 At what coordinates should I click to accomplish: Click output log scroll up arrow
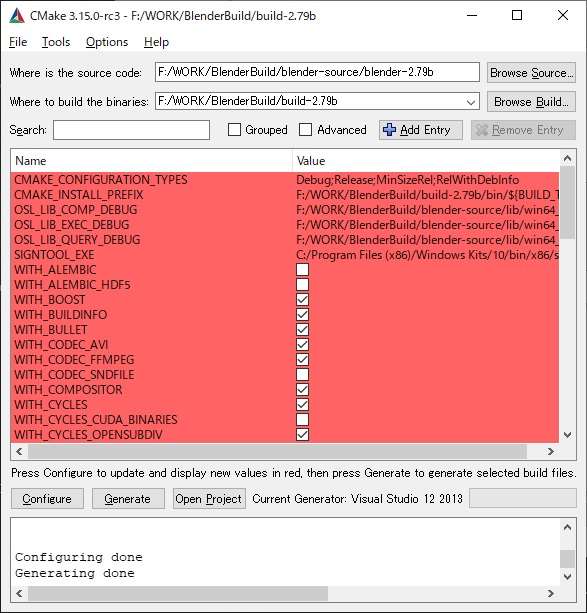pos(567,527)
